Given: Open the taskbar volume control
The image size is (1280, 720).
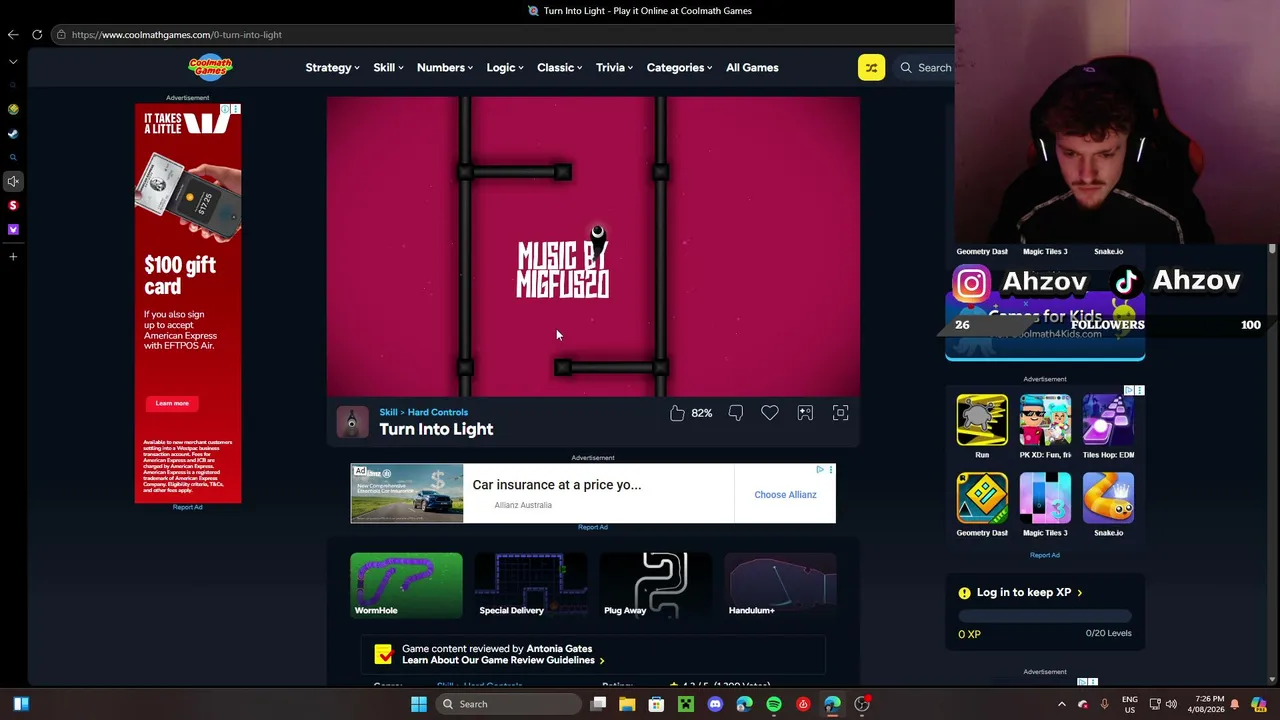Looking at the screenshot, I should pos(1171,704).
